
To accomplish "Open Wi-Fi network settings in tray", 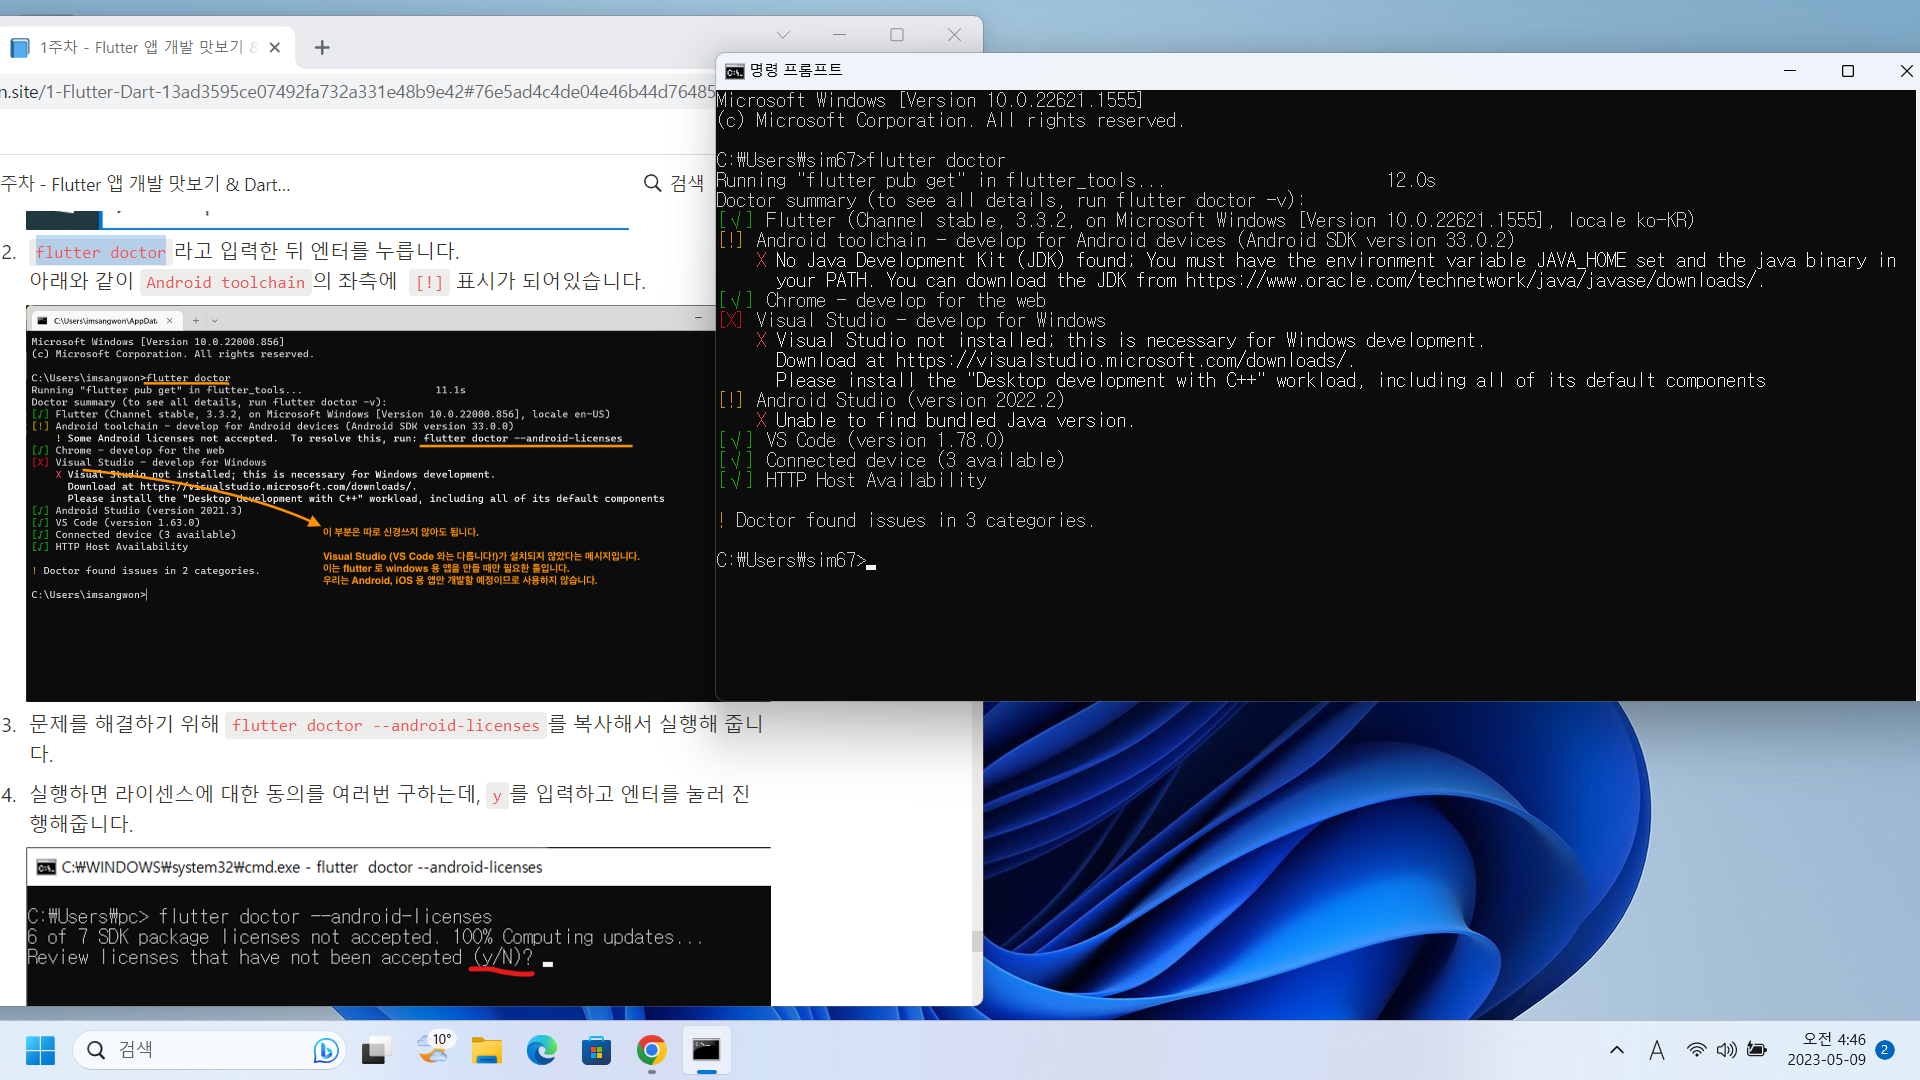I will (1696, 1050).
